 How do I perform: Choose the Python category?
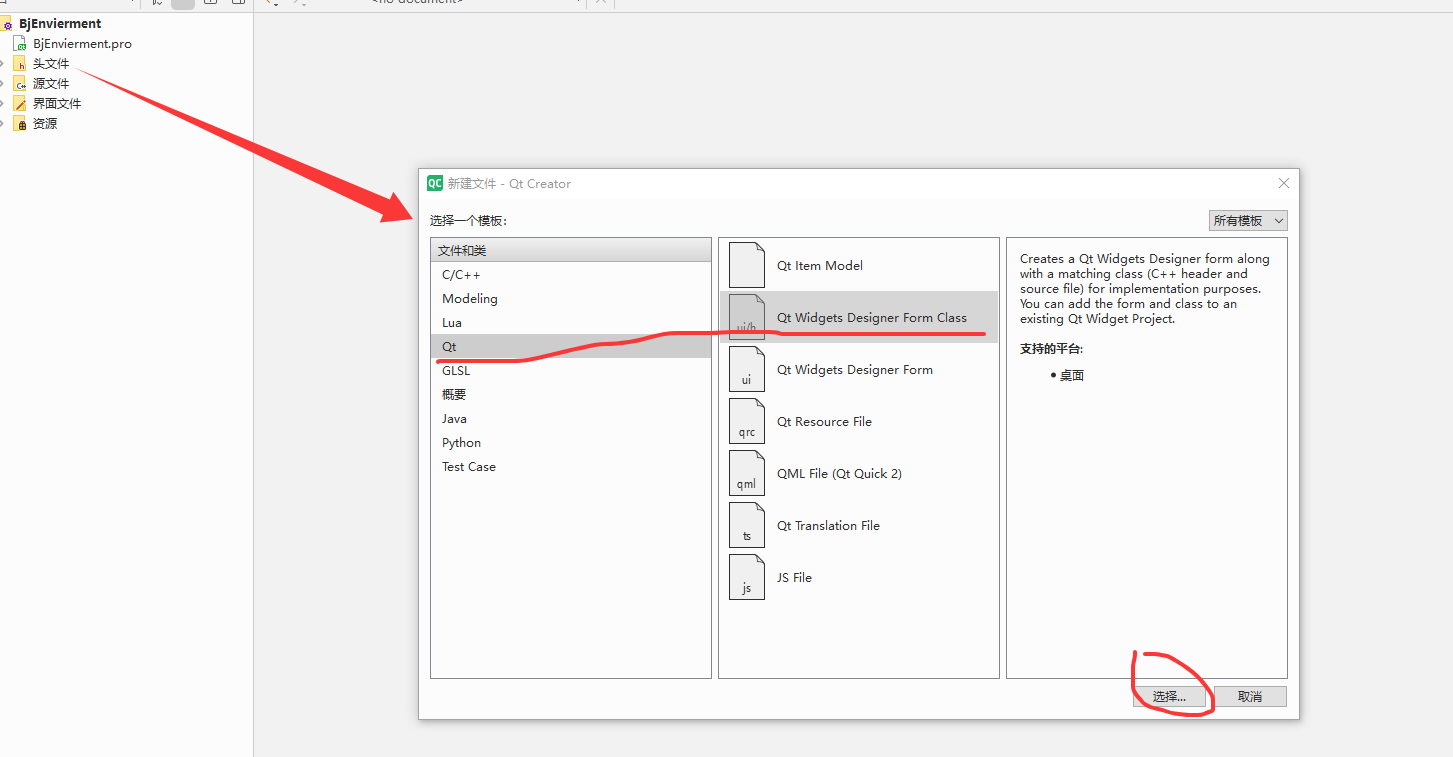pyautogui.click(x=571, y=442)
